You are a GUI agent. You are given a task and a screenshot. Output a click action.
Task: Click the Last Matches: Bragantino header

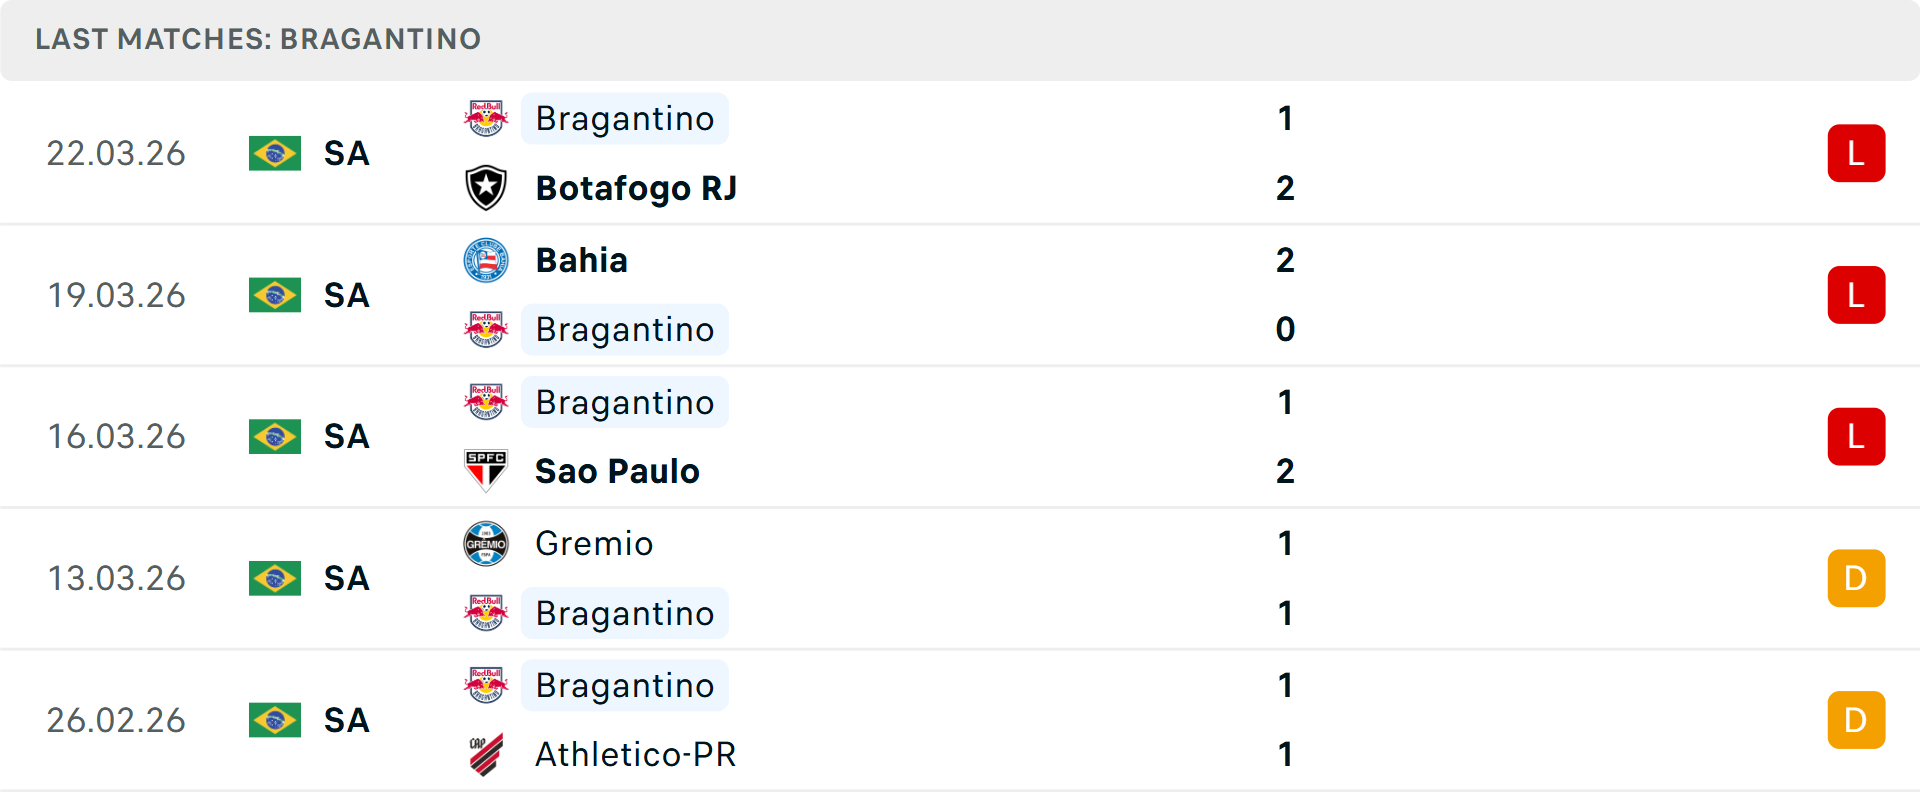point(258,39)
